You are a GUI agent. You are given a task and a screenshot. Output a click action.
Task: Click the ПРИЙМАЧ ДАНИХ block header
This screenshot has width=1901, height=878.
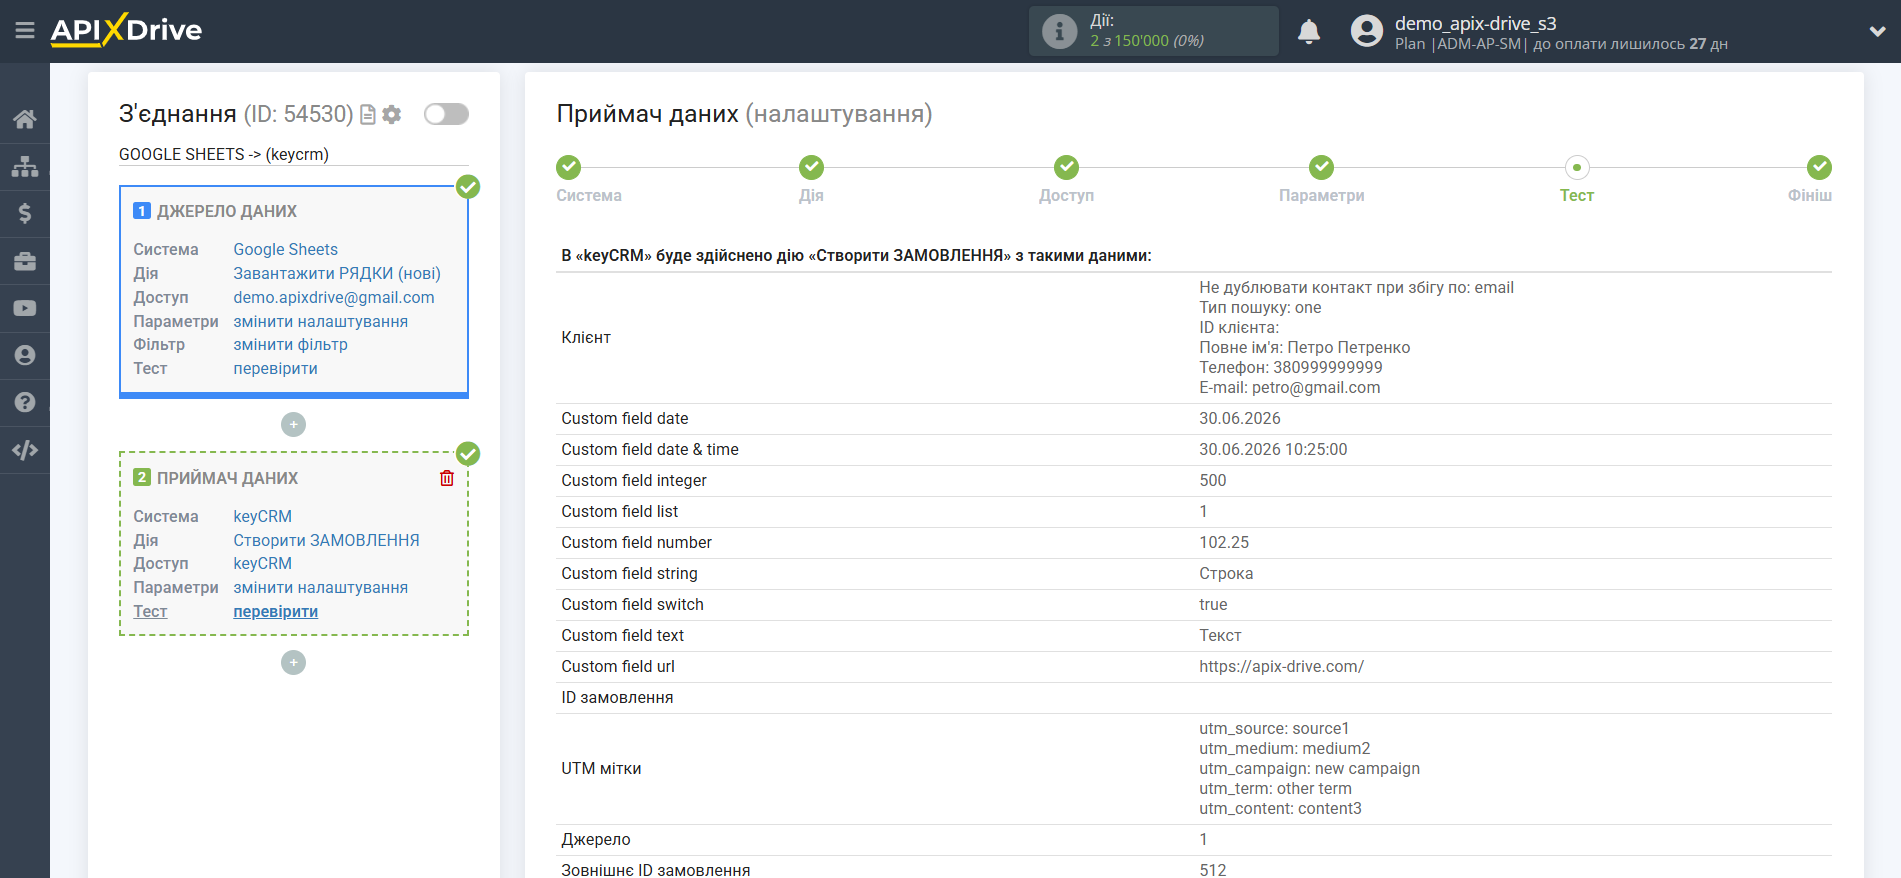pyautogui.click(x=227, y=479)
